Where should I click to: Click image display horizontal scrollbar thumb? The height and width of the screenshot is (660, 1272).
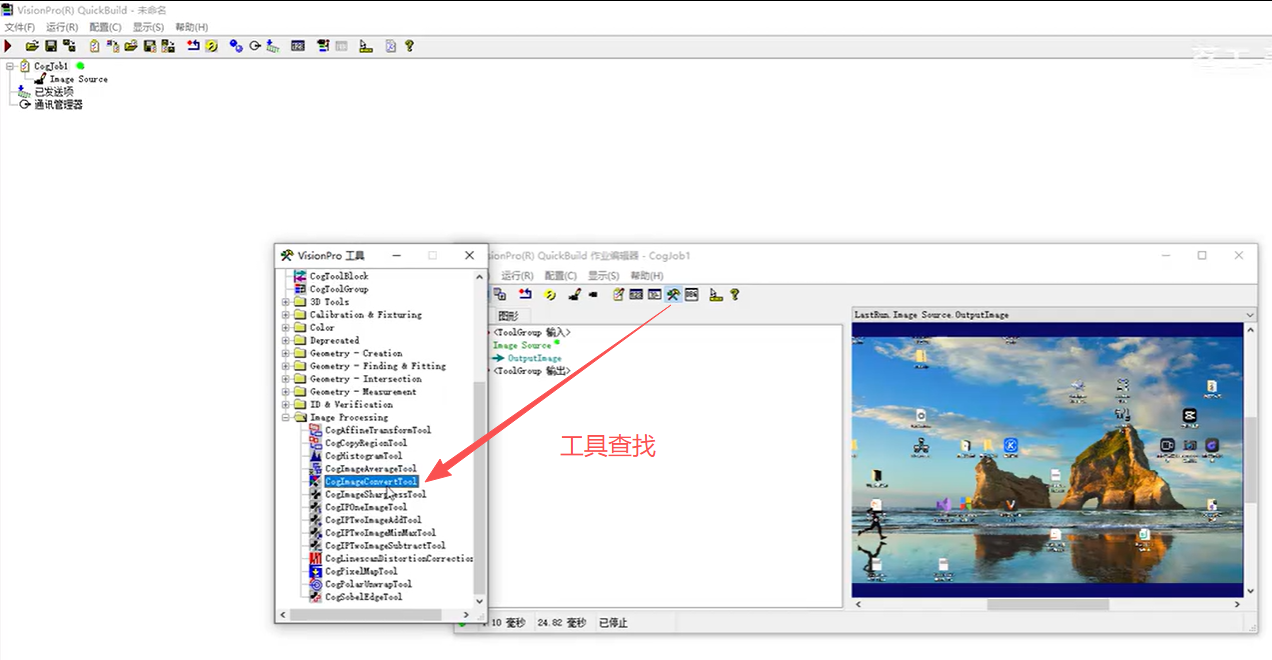pos(1048,604)
